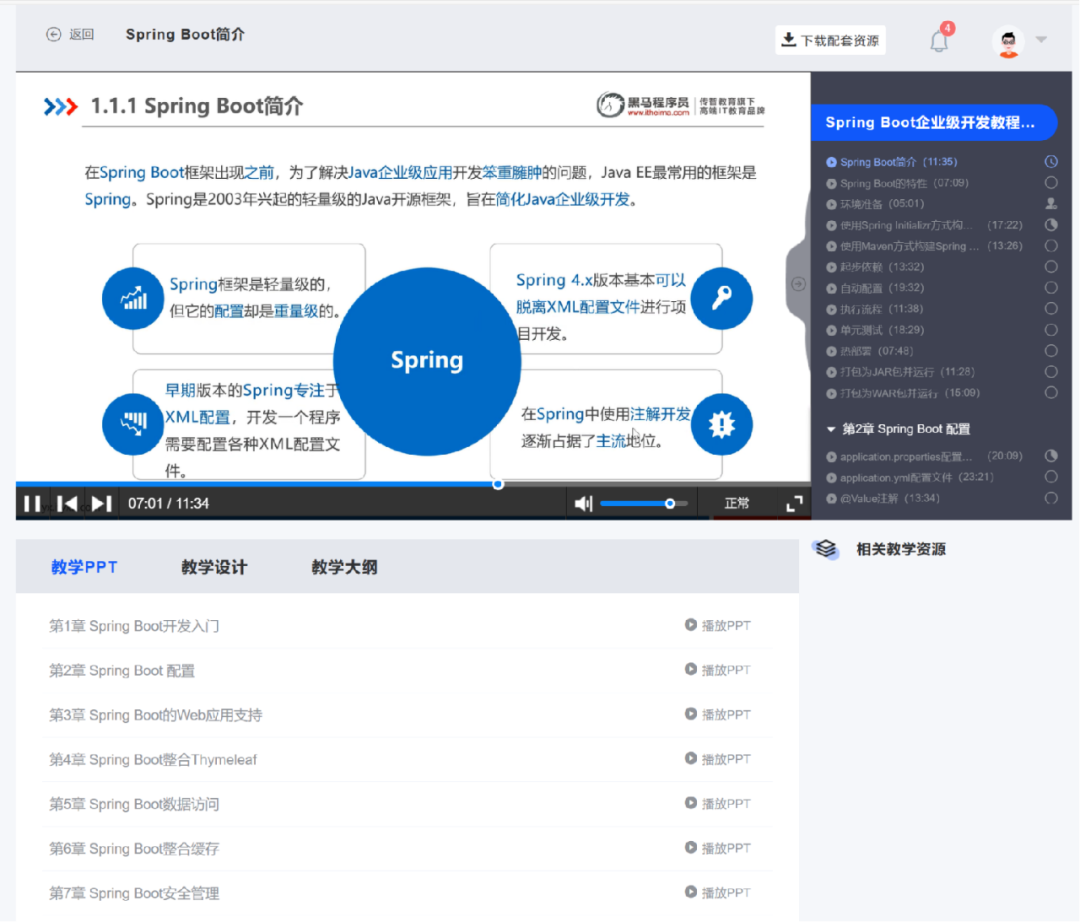
Task: Toggle completion circle for 单元测试
Action: pos(1051,330)
